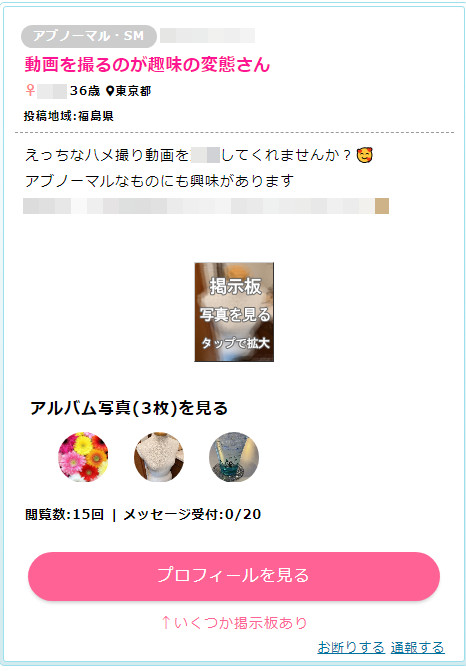Click the location pin icon beside 東京都
Image resolution: width=466 pixels, height=671 pixels.
[x=110, y=91]
